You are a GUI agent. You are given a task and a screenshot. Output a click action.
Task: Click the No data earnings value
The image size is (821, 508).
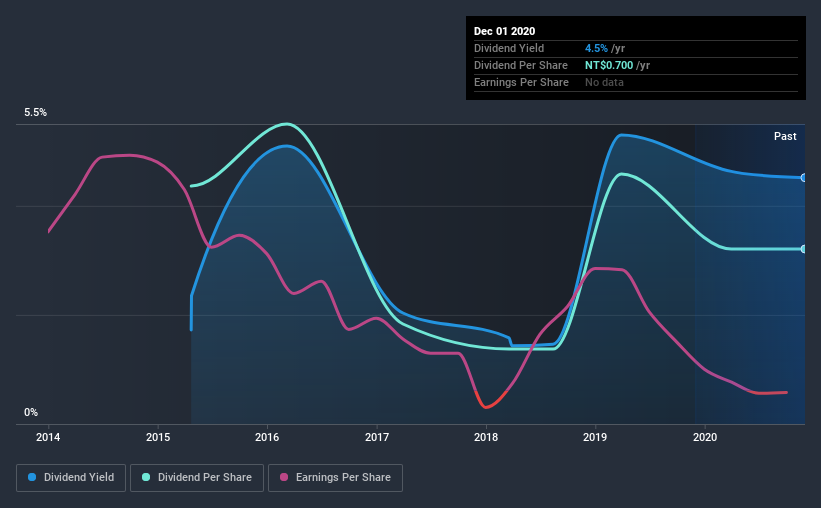(x=604, y=82)
